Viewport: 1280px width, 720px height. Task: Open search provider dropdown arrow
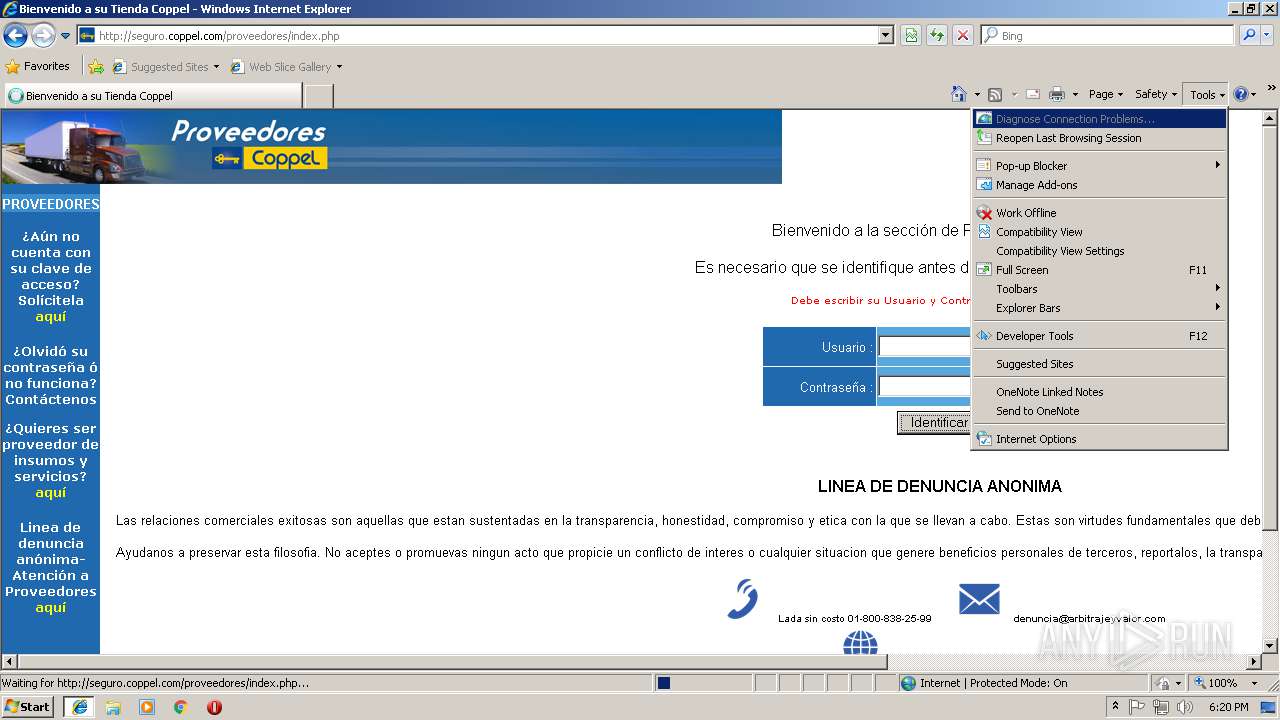click(x=1268, y=35)
